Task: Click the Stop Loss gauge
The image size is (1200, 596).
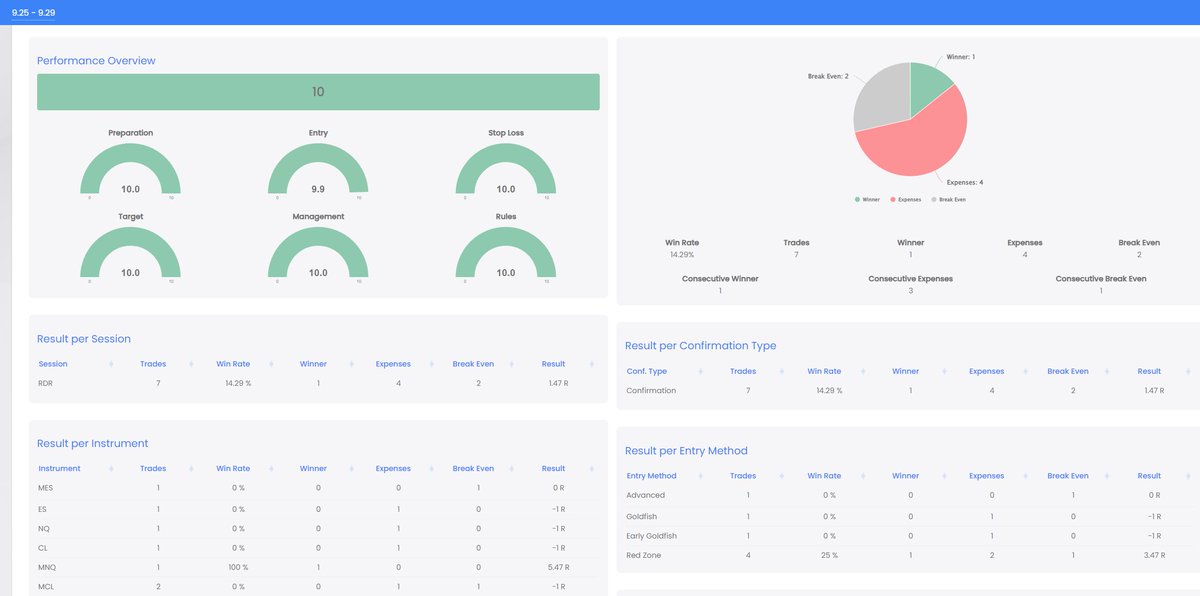Action: coord(506,168)
